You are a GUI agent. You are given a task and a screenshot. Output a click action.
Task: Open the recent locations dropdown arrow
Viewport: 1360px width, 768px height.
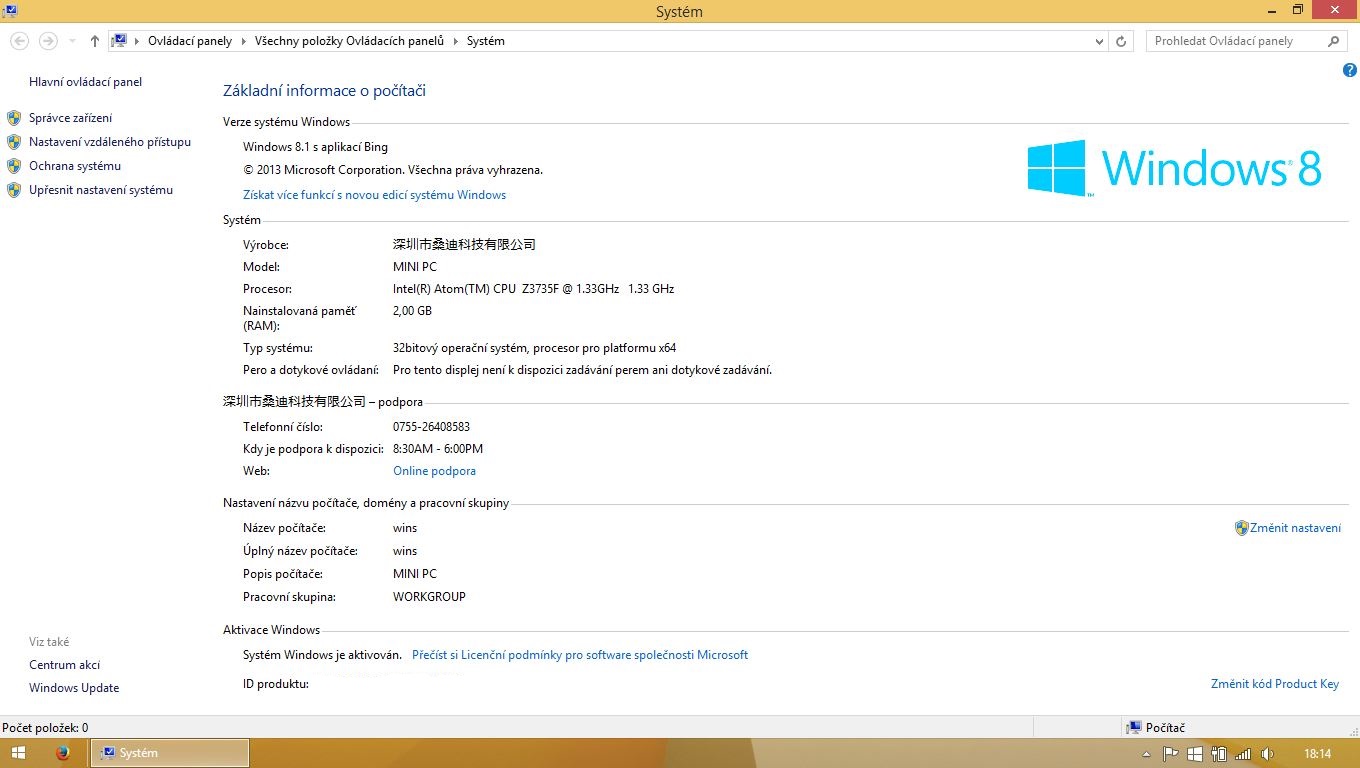point(72,42)
